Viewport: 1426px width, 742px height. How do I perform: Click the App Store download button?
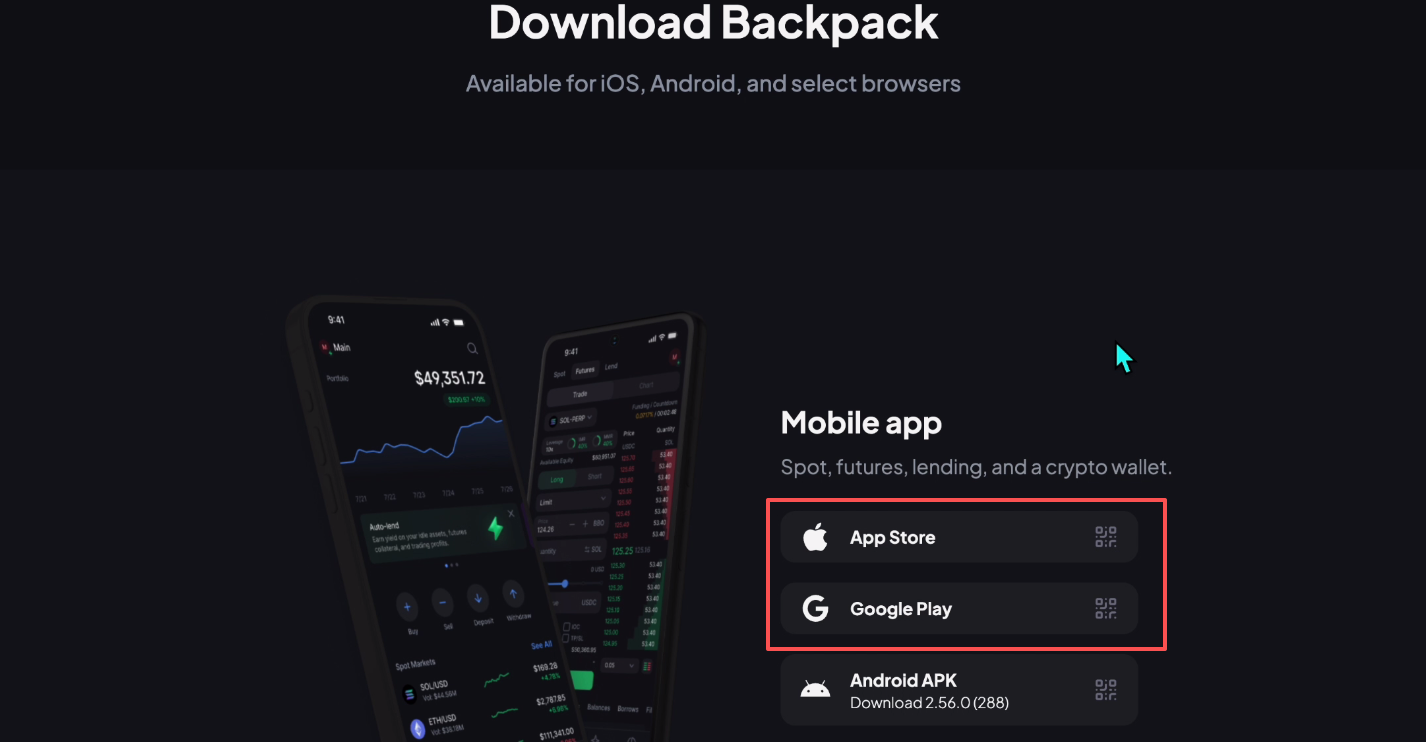pyautogui.click(x=959, y=537)
